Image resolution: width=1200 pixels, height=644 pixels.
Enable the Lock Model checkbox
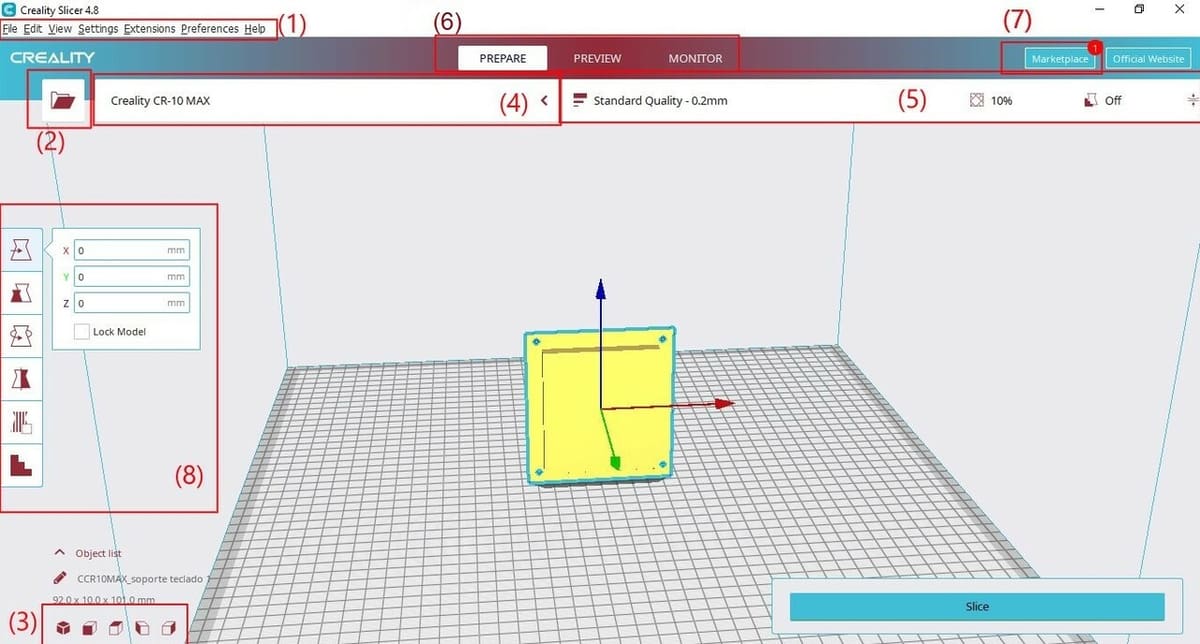82,332
